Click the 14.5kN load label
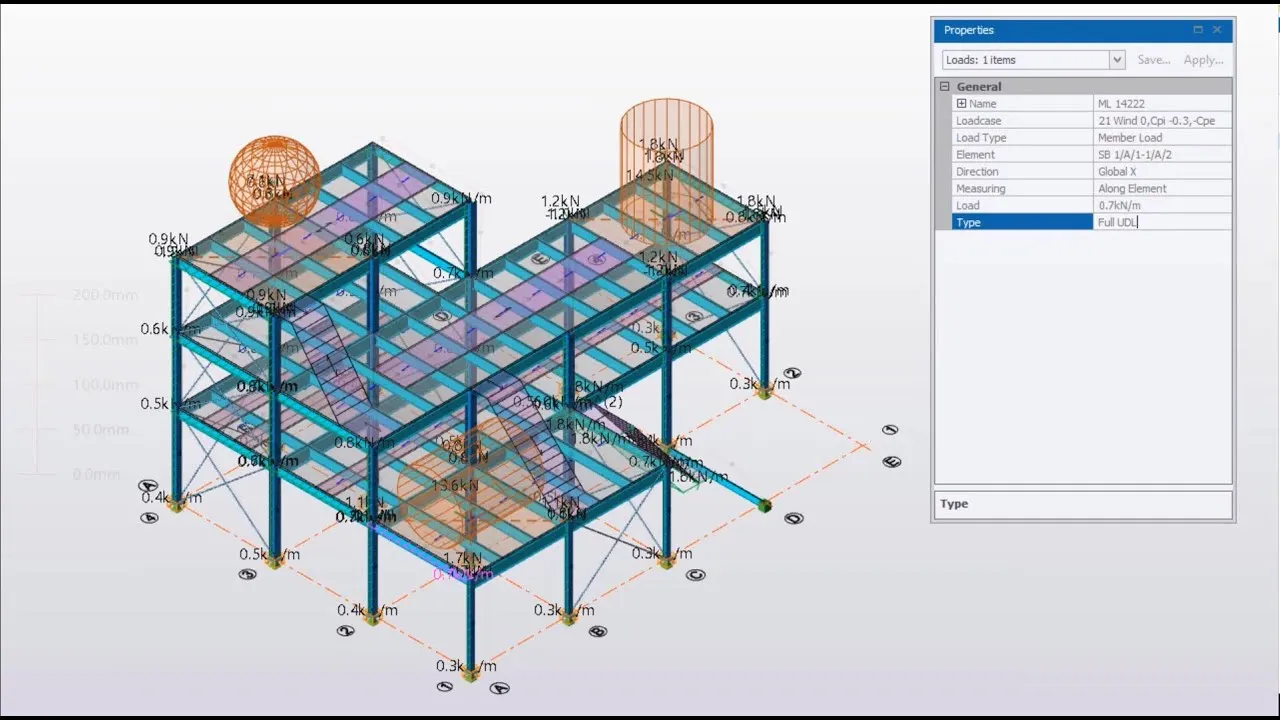1280x720 pixels. point(649,176)
